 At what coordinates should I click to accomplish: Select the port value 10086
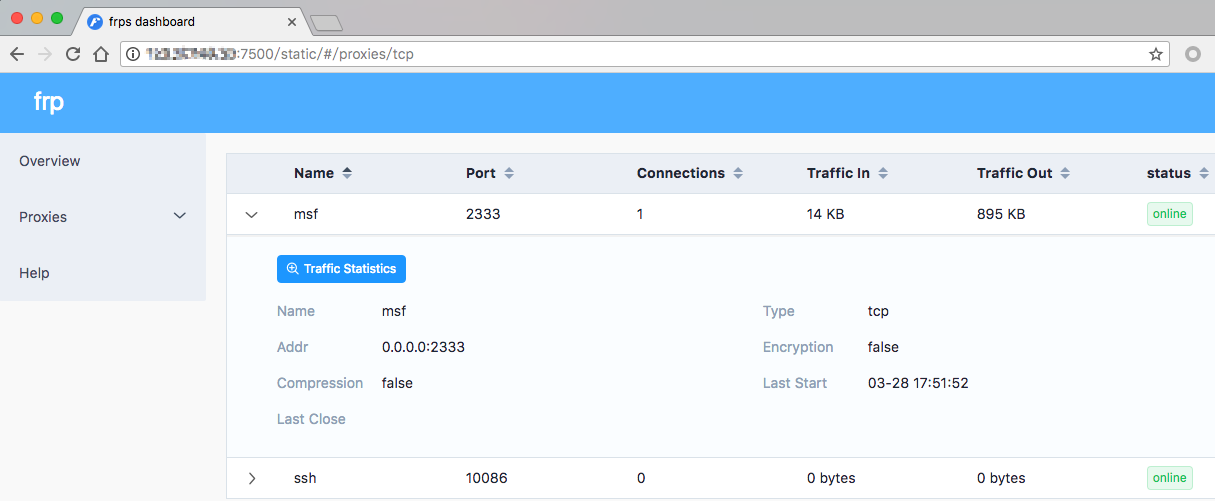point(487,478)
